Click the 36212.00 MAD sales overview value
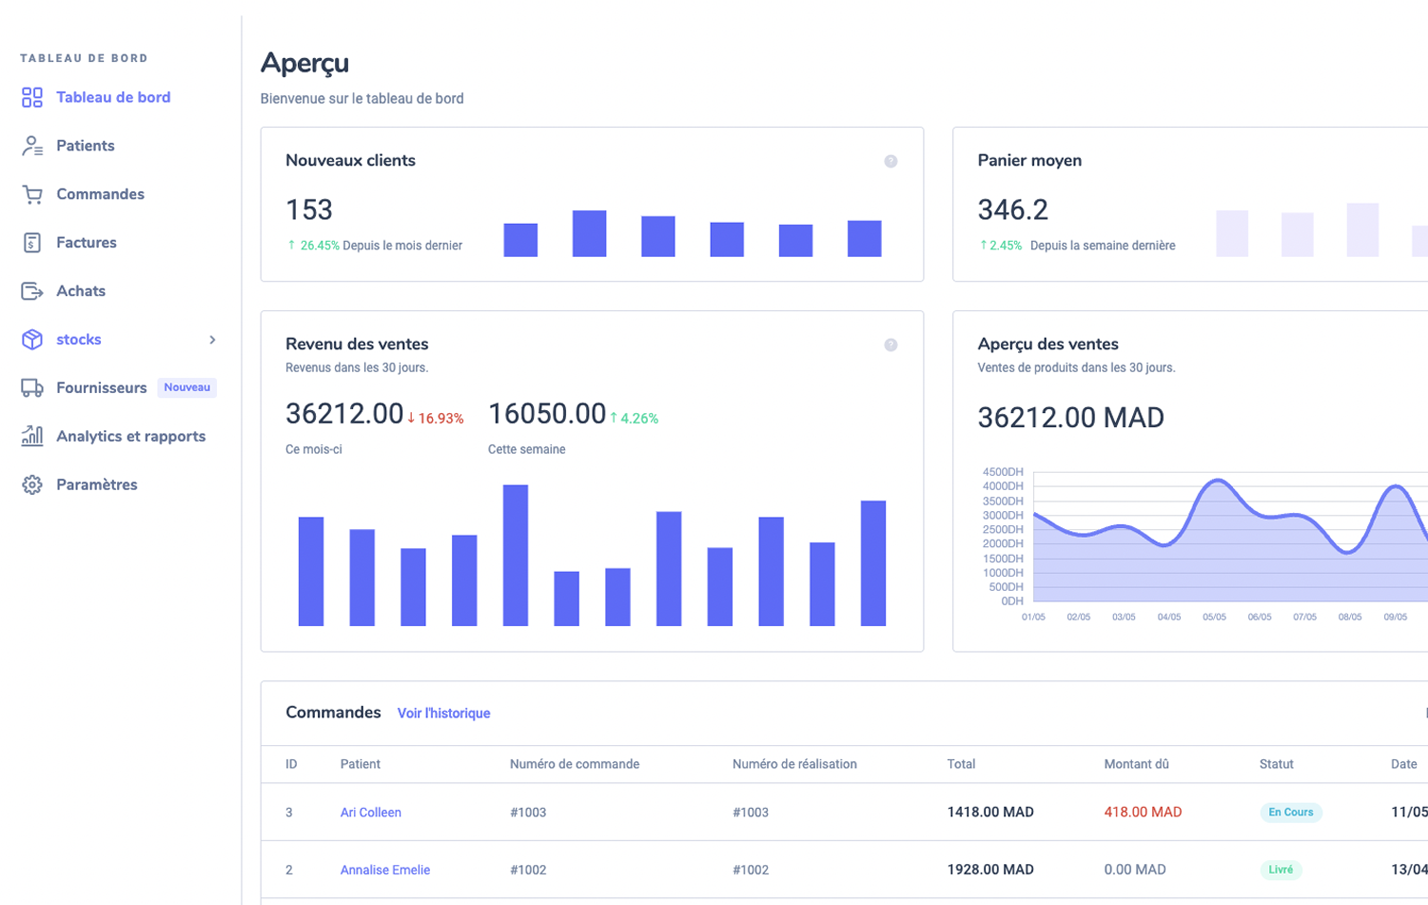This screenshot has height=905, width=1428. (x=1071, y=418)
